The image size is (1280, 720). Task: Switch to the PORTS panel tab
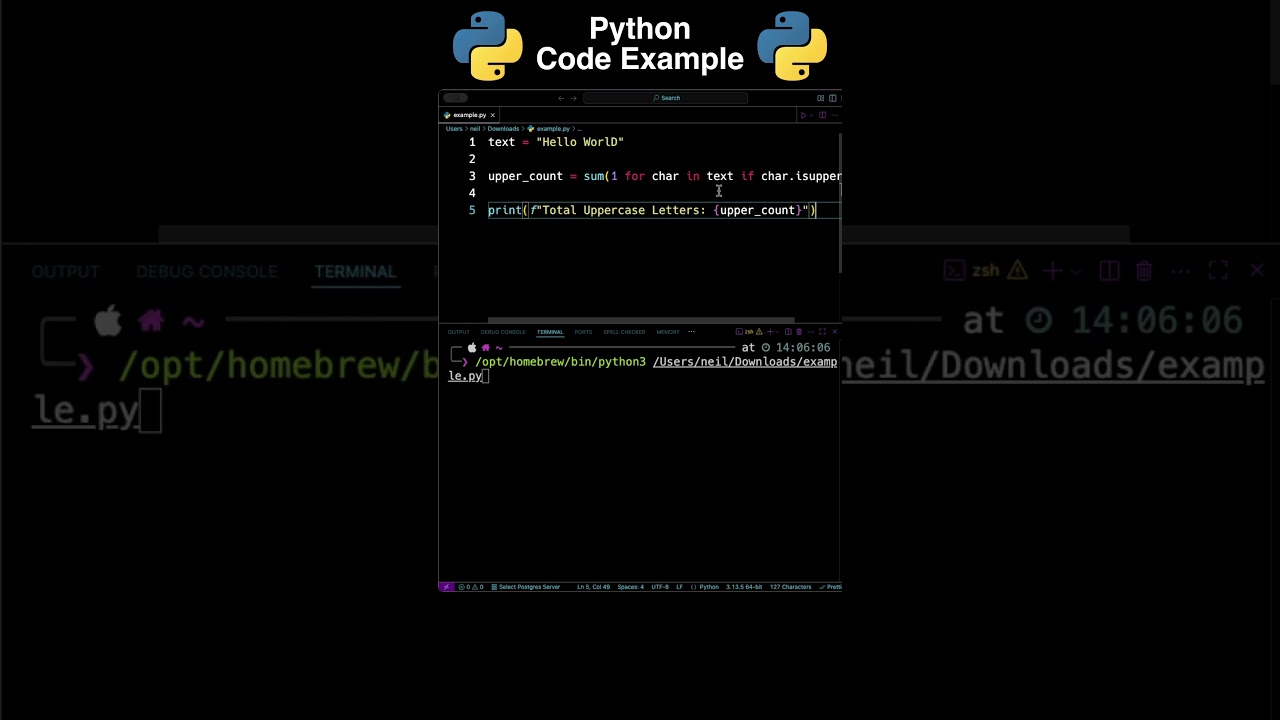[583, 332]
